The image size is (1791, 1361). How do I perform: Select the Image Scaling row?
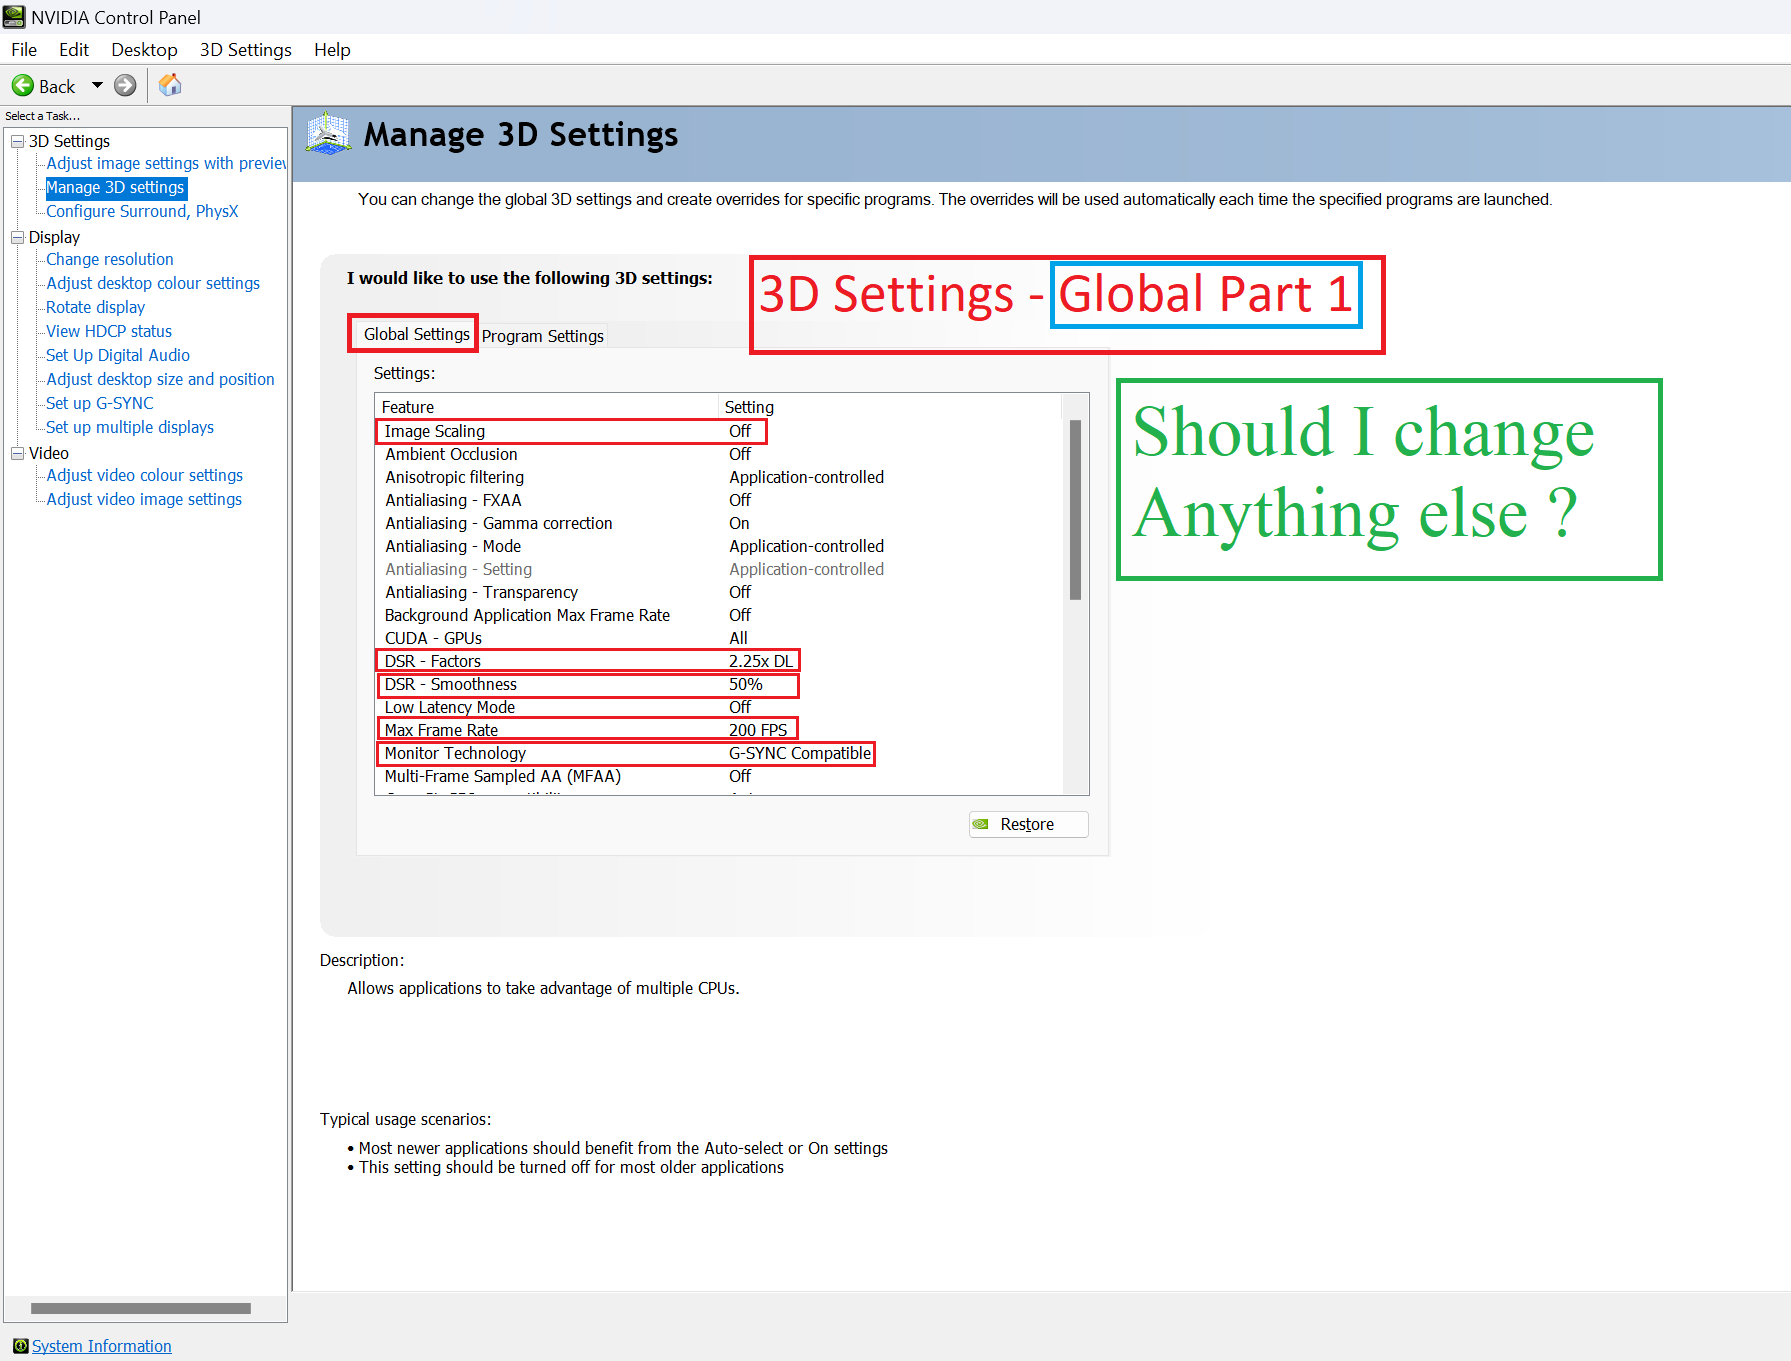pos(718,431)
